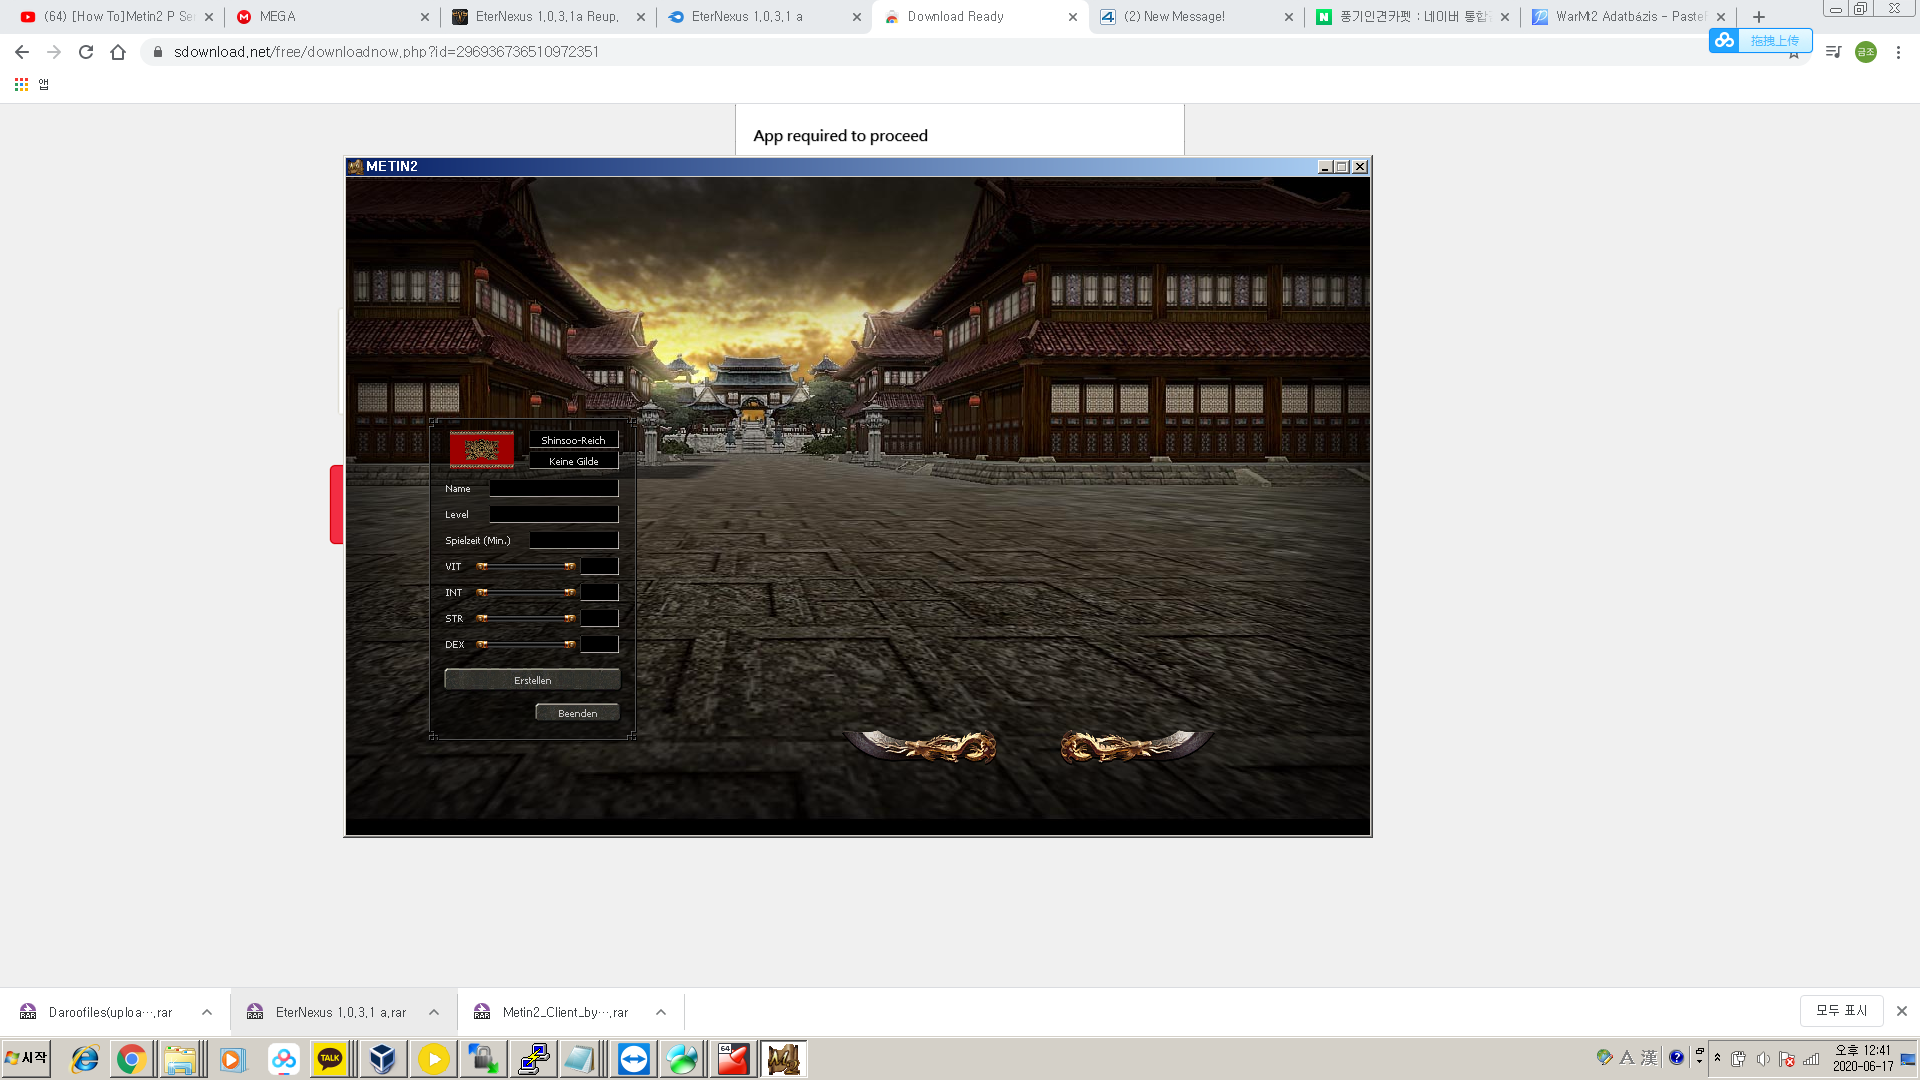Screen dimensions: 1920x1080
Task: Click the Beenden button
Action: 577,713
